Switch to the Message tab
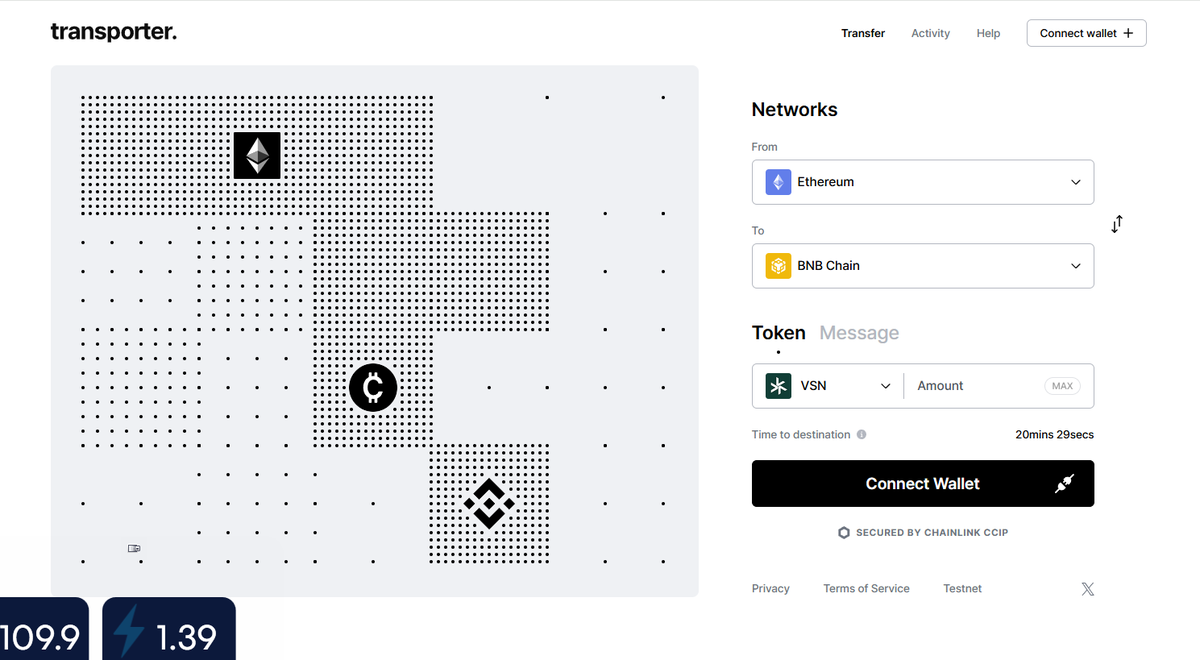 pos(859,333)
